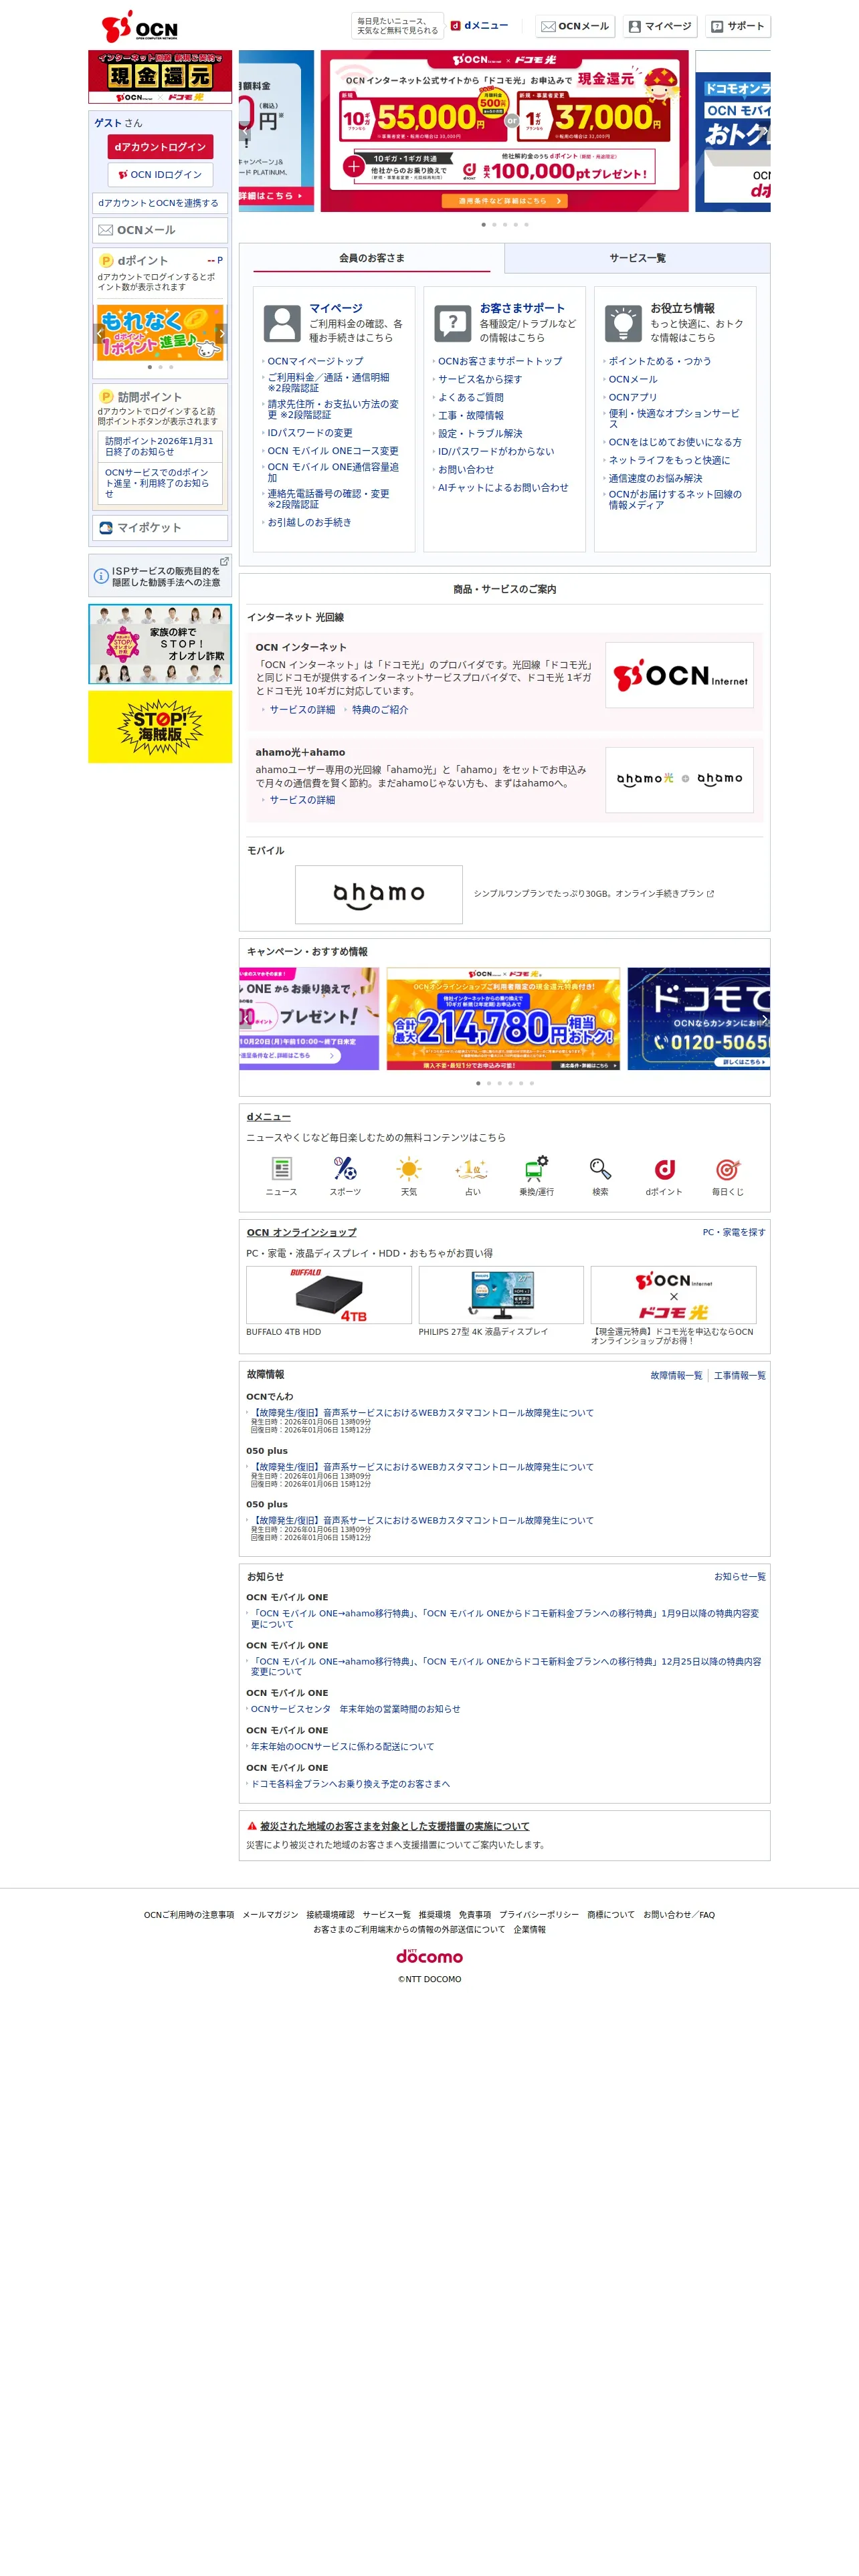Switch to 会員のお客さま tab

372,258
